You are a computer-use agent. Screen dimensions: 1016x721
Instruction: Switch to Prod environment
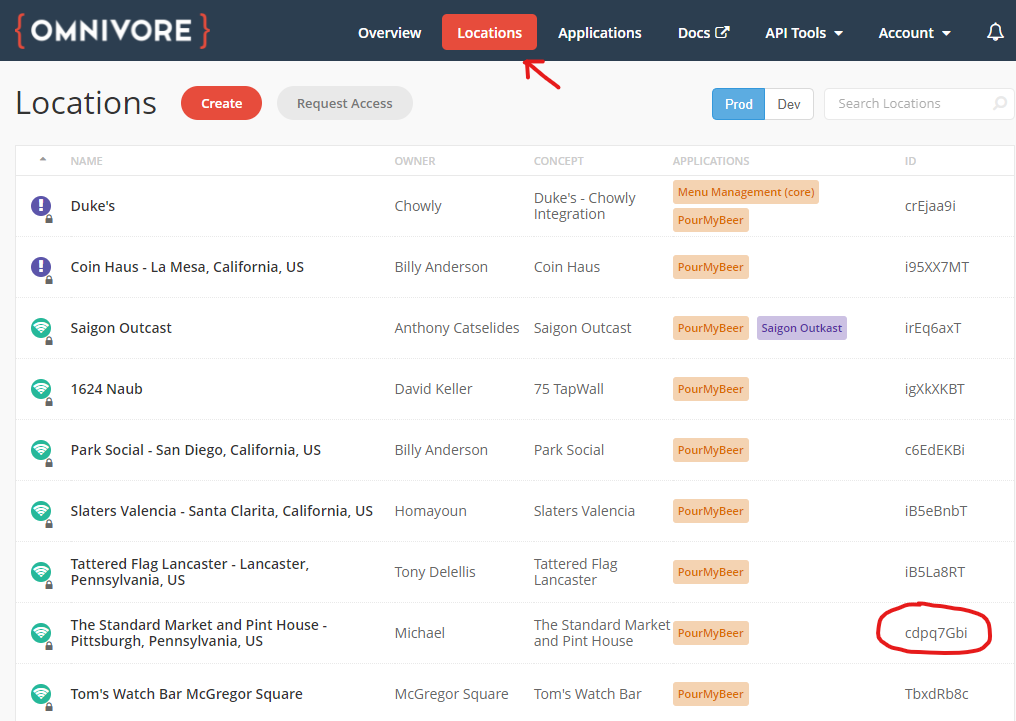(739, 104)
